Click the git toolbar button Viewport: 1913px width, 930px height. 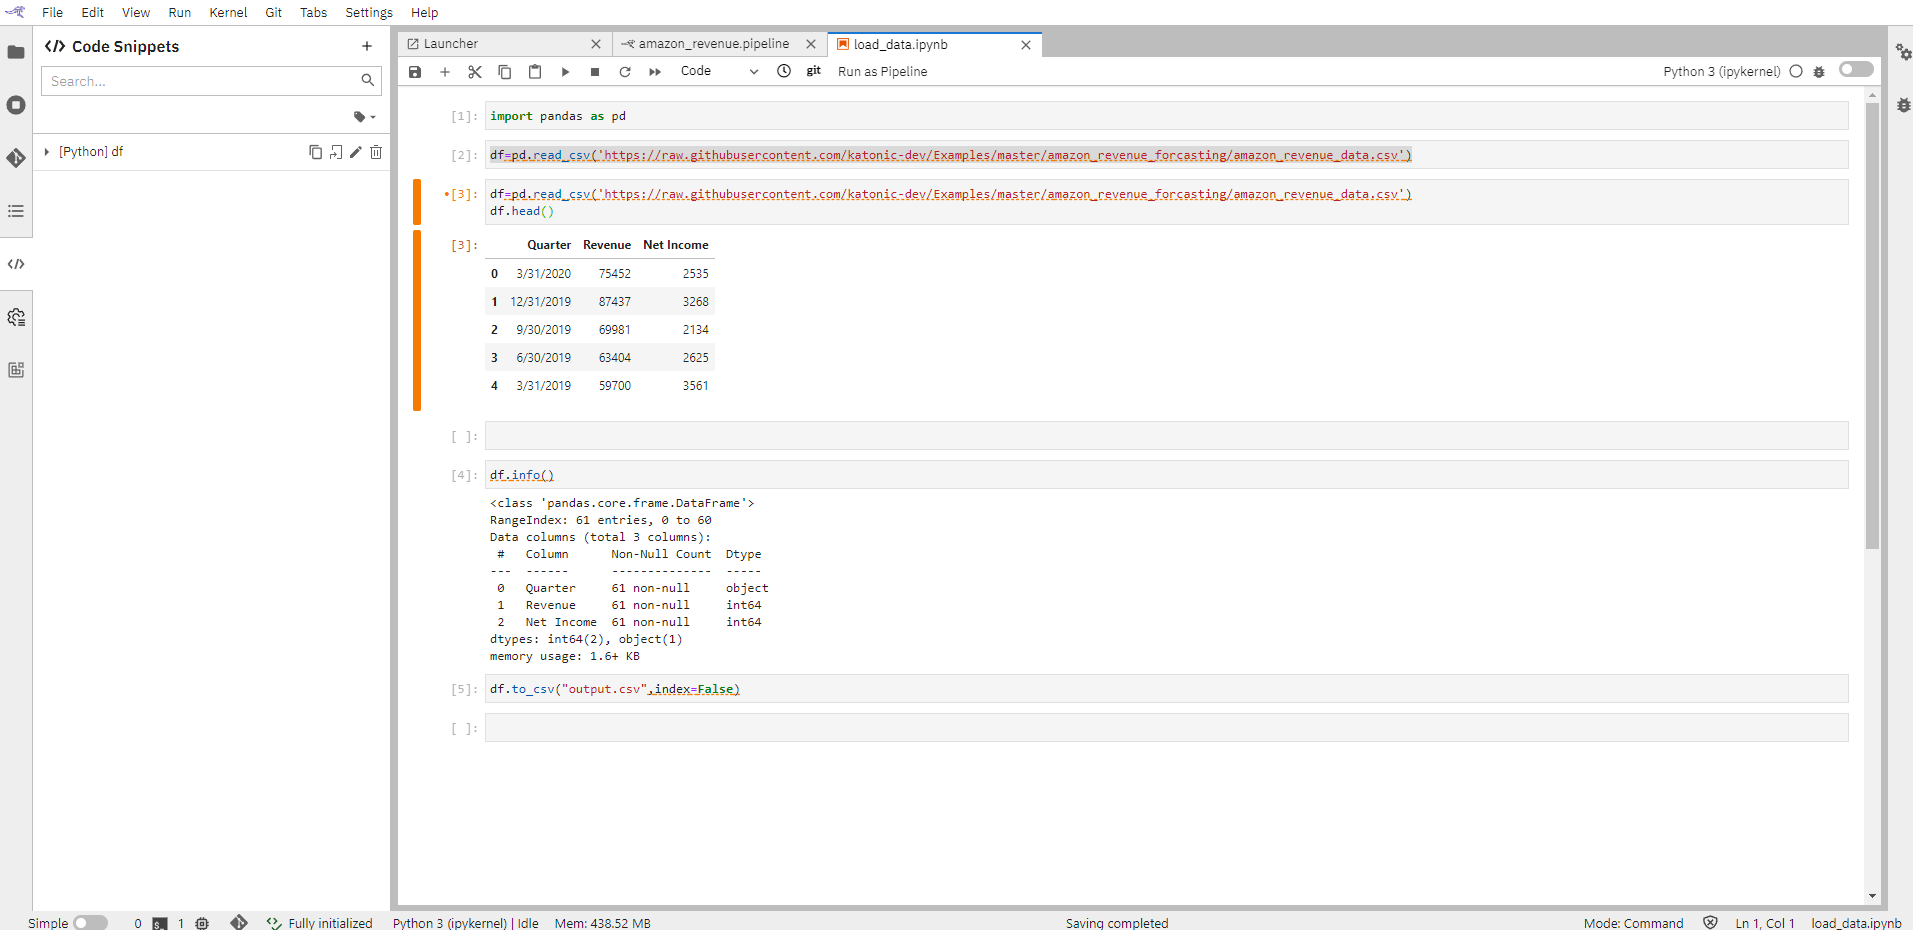pyautogui.click(x=814, y=71)
